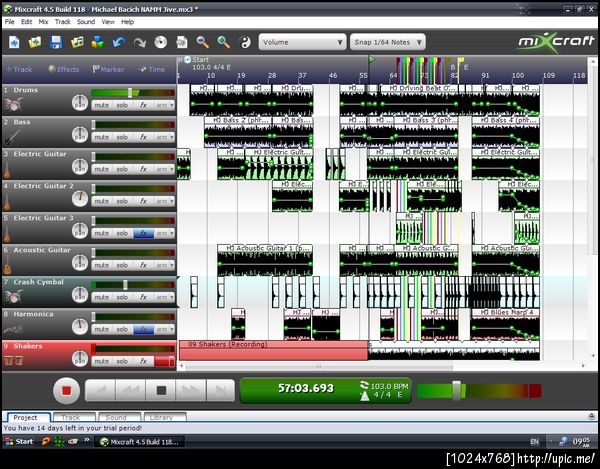Click the yin-yang toolbar icon
600x469 pixels.
click(245, 42)
